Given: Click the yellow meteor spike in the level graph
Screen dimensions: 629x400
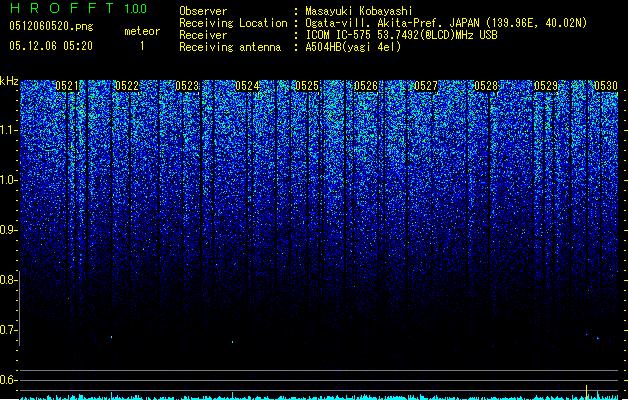Looking at the screenshot, I should (587, 392).
